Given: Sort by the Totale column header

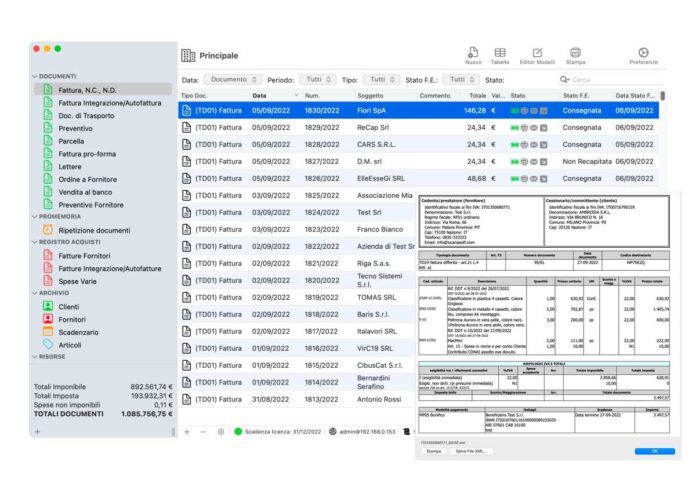Looking at the screenshot, I should (x=478, y=95).
